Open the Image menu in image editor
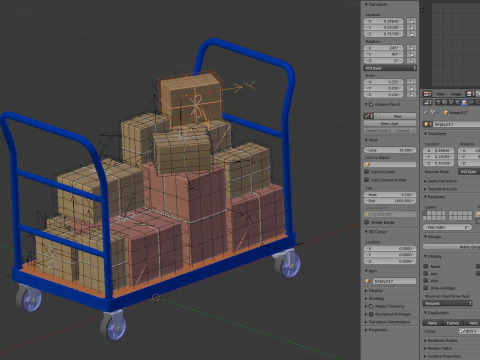This screenshot has width=480, height=360. tap(456, 94)
